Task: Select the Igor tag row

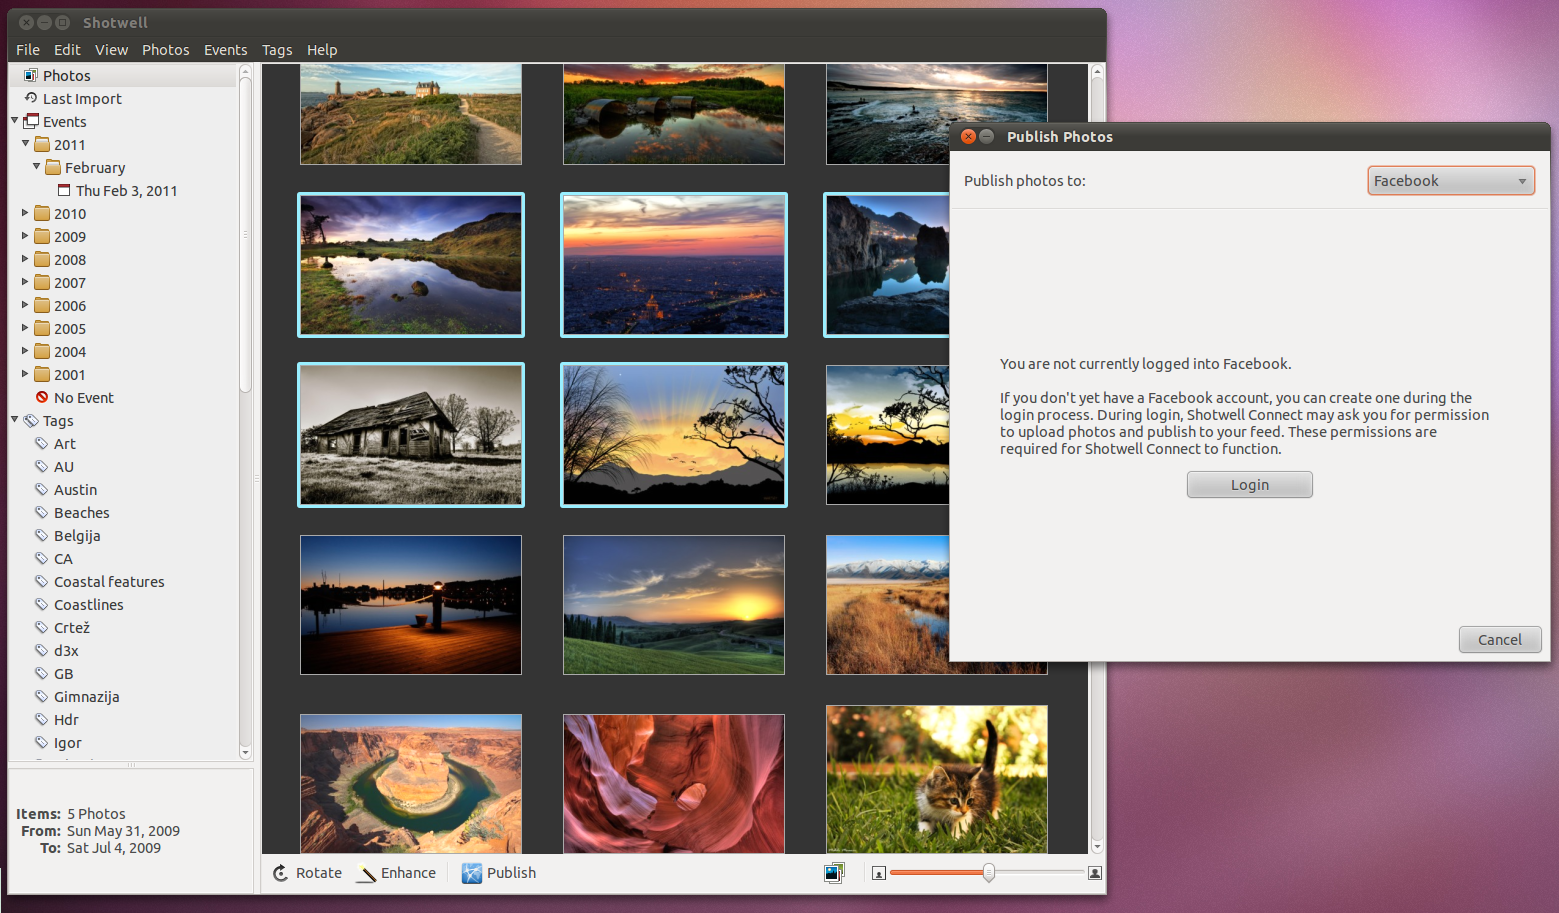Action: tap(124, 742)
